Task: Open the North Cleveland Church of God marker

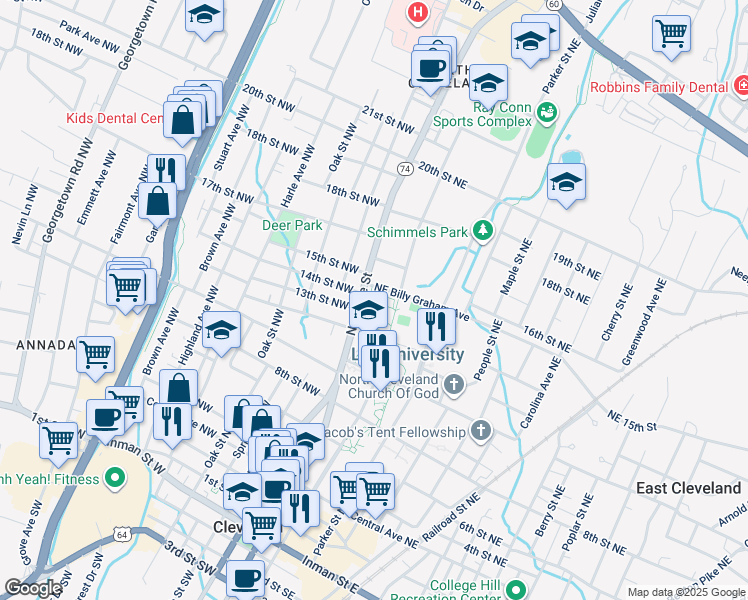Action: [454, 384]
